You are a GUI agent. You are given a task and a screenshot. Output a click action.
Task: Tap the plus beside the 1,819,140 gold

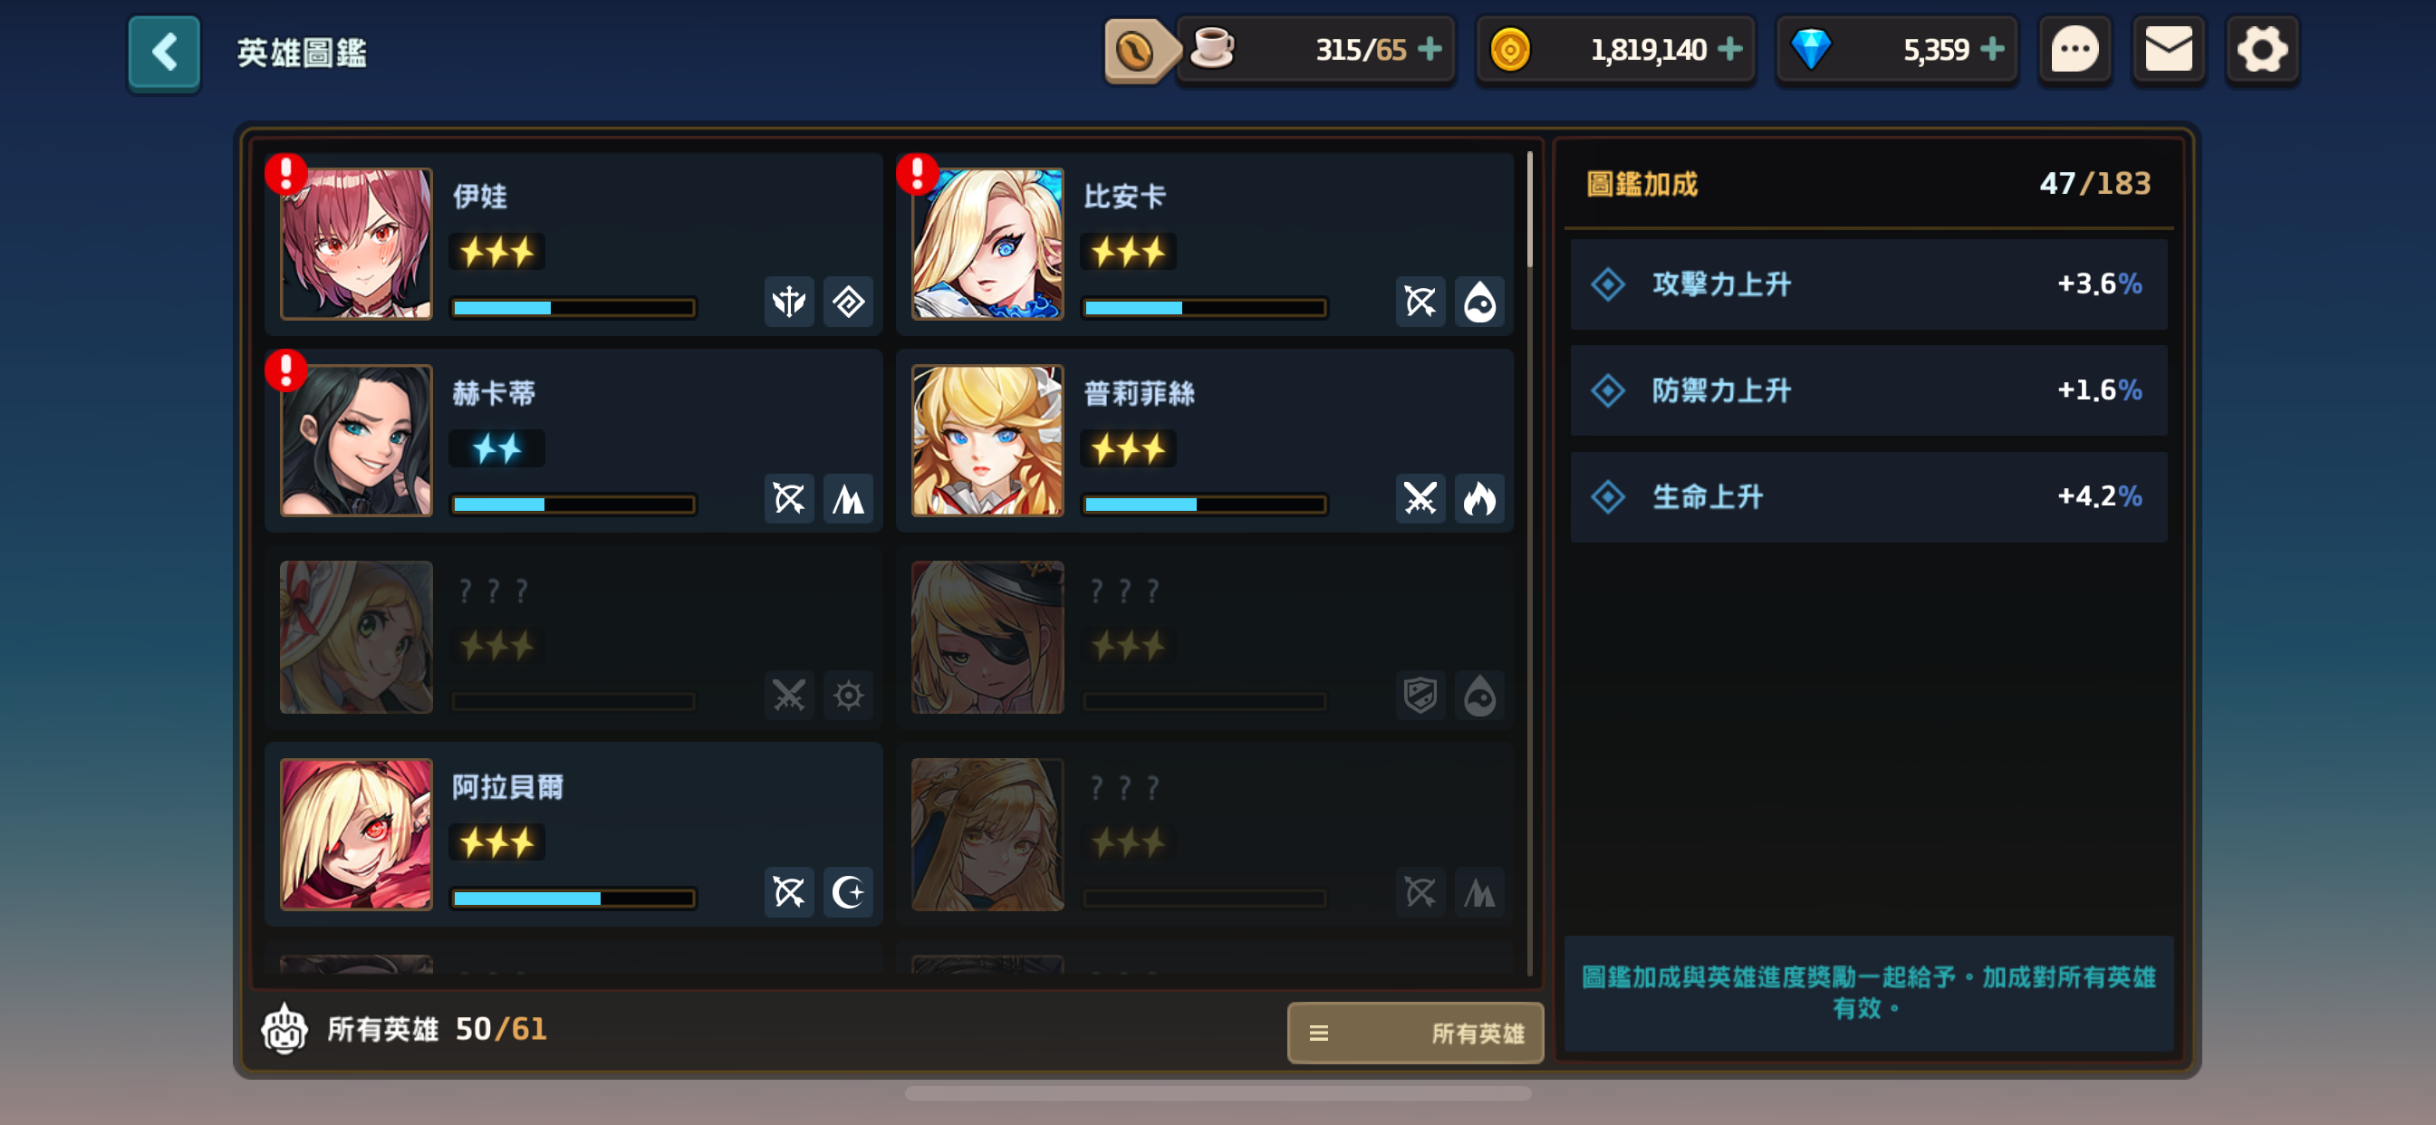(x=1729, y=49)
